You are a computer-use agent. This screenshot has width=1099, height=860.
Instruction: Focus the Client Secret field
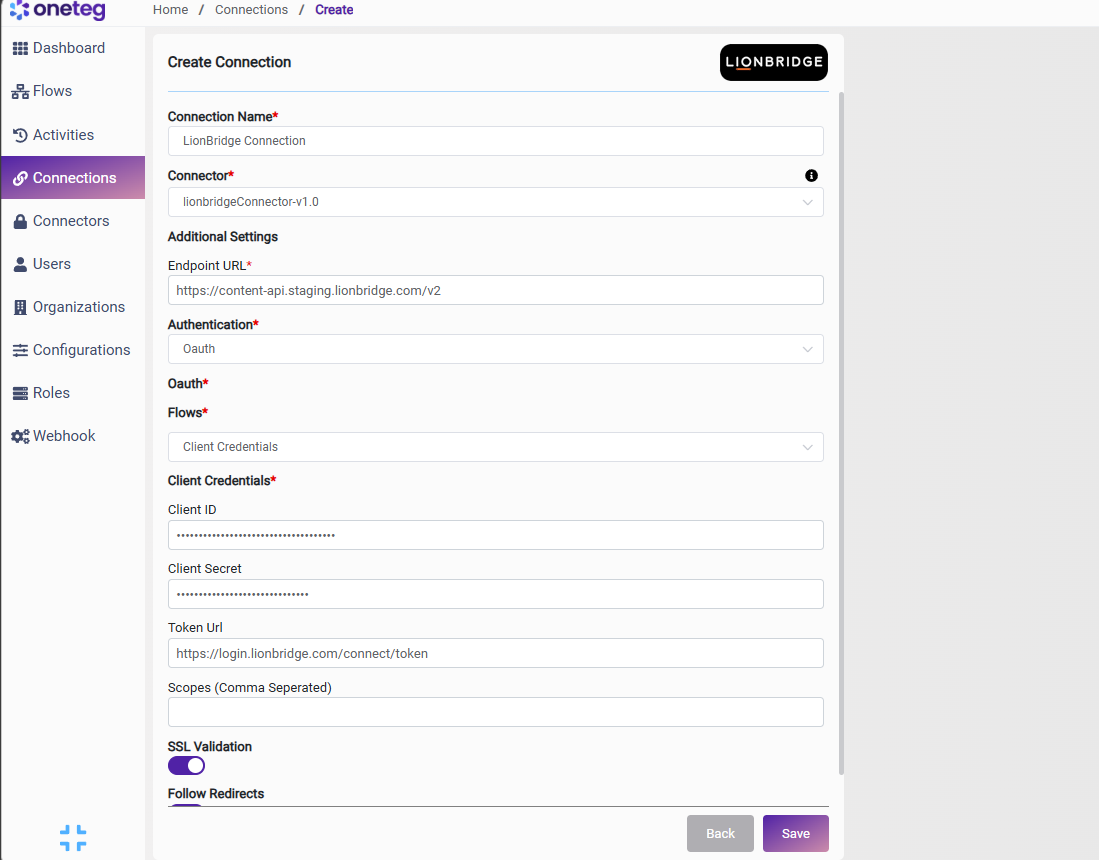[x=496, y=594]
